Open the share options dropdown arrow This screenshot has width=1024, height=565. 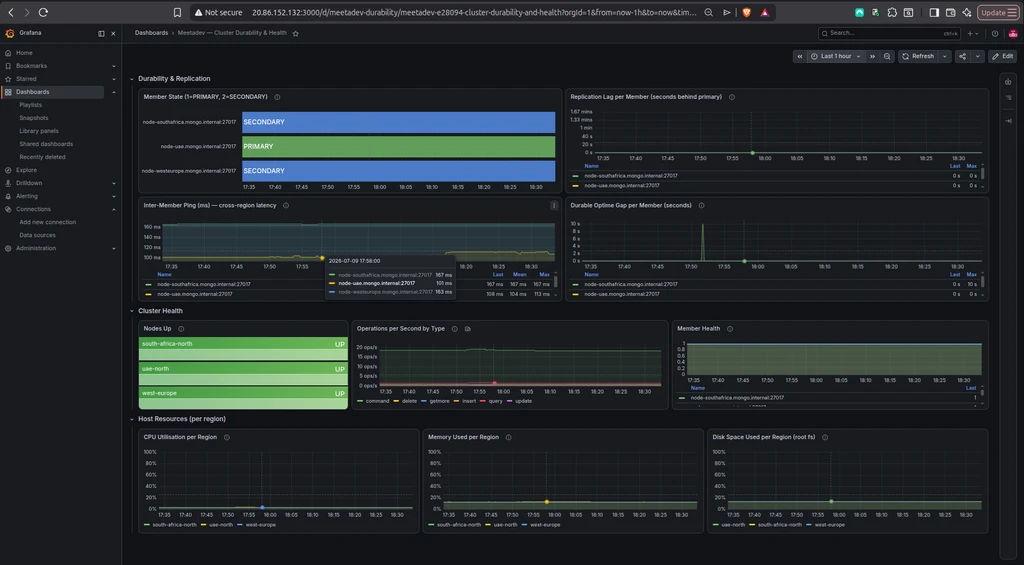tap(978, 56)
